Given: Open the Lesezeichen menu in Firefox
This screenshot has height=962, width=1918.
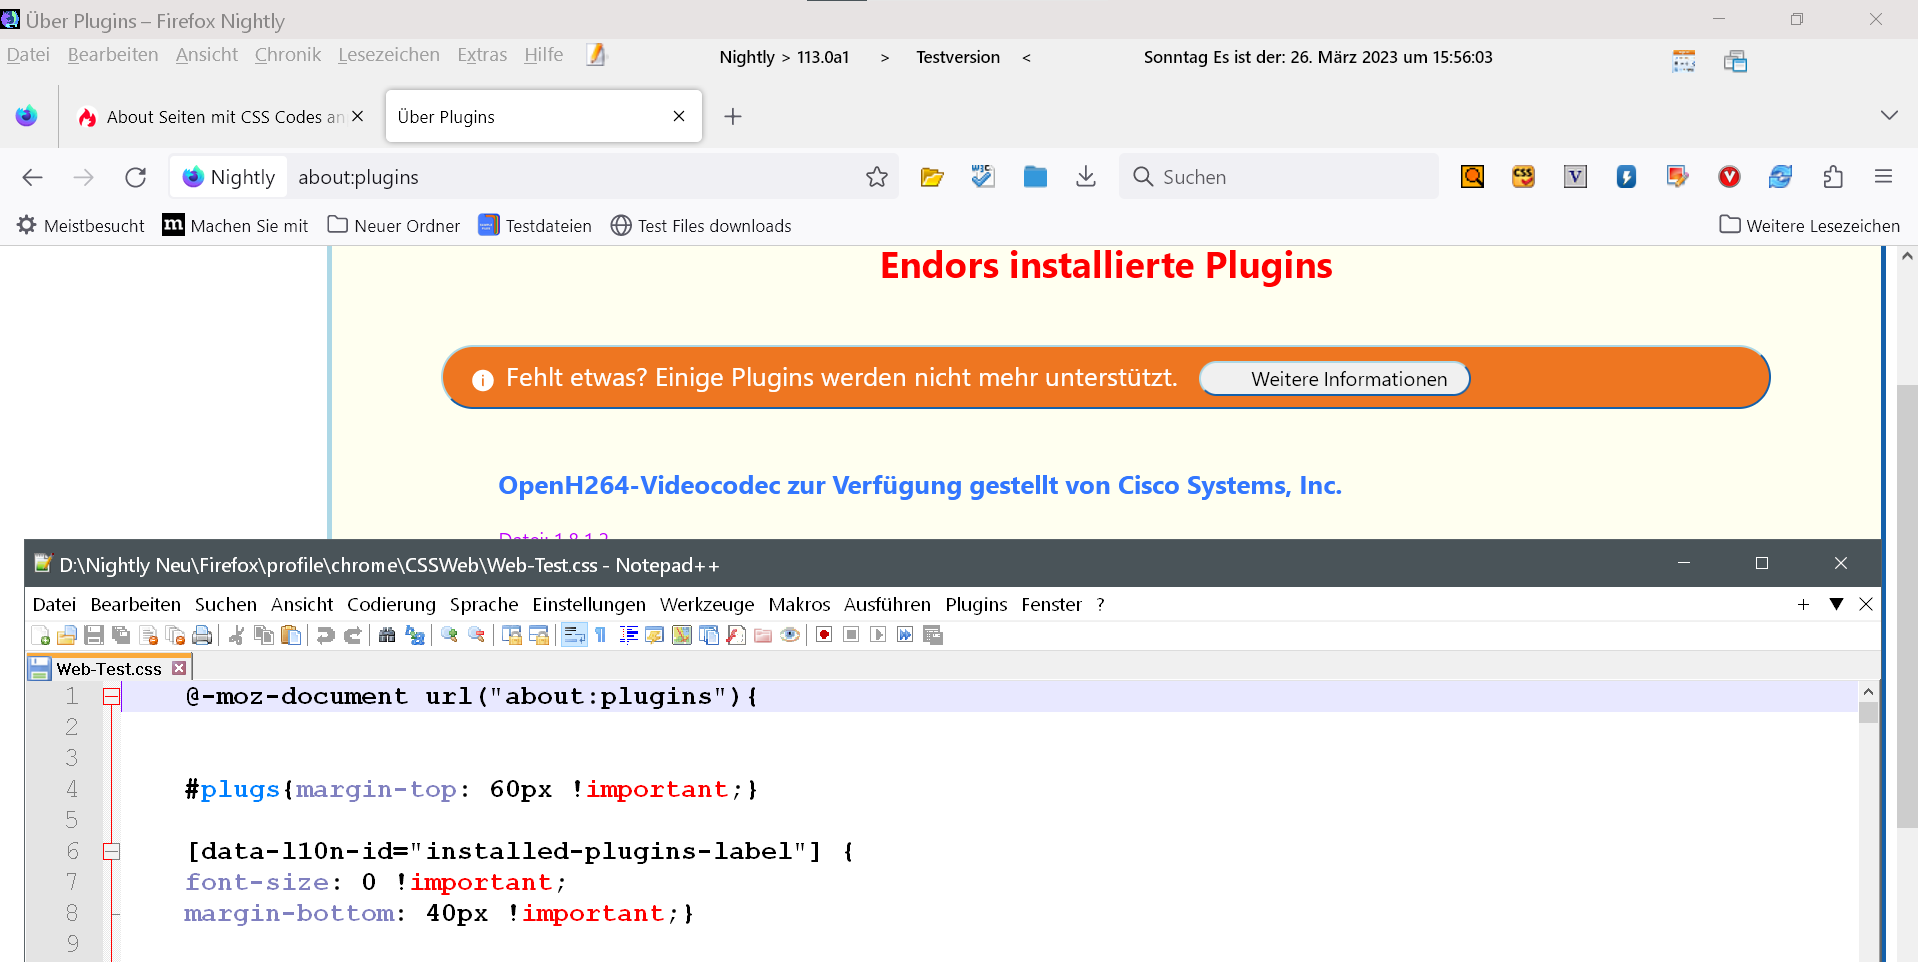Looking at the screenshot, I should [388, 55].
